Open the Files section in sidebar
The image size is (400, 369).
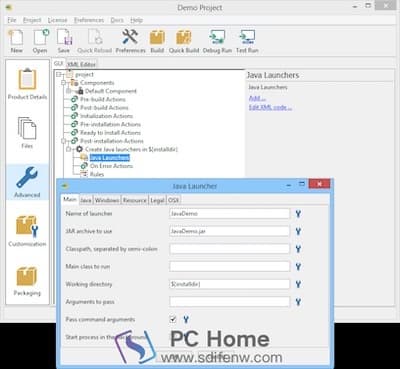coord(27,132)
